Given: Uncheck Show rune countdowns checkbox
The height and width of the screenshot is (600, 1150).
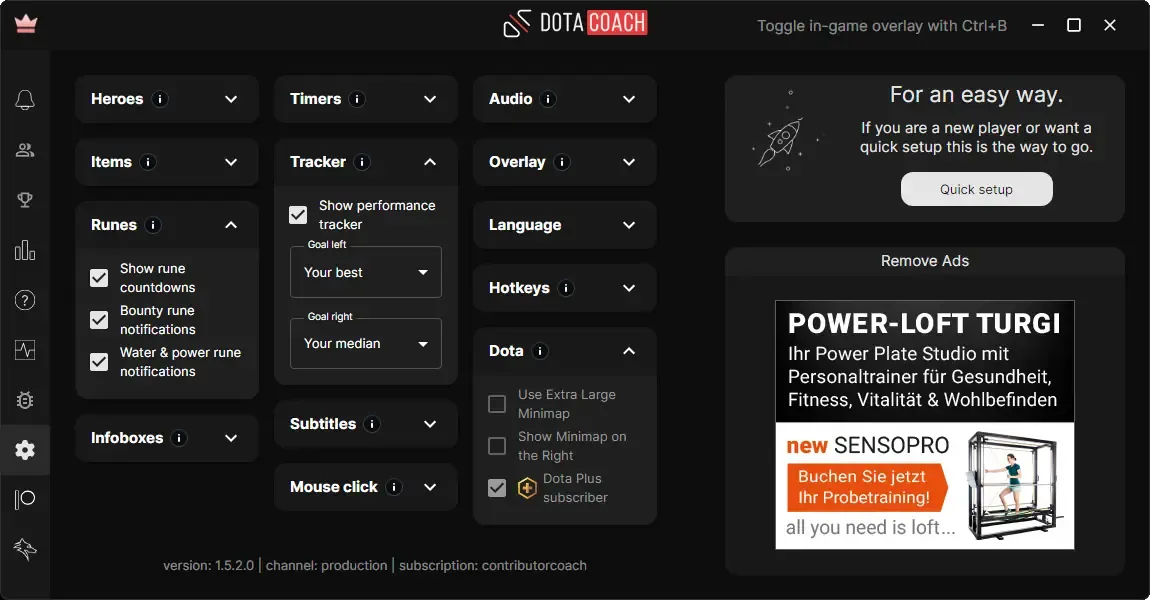Looking at the screenshot, I should click(99, 278).
